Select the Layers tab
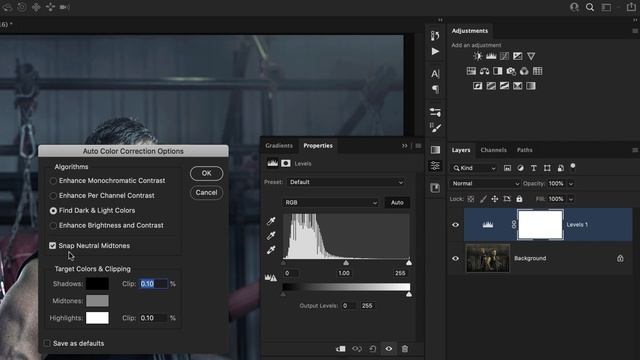Viewport: 640px width, 360px height. coord(461,150)
